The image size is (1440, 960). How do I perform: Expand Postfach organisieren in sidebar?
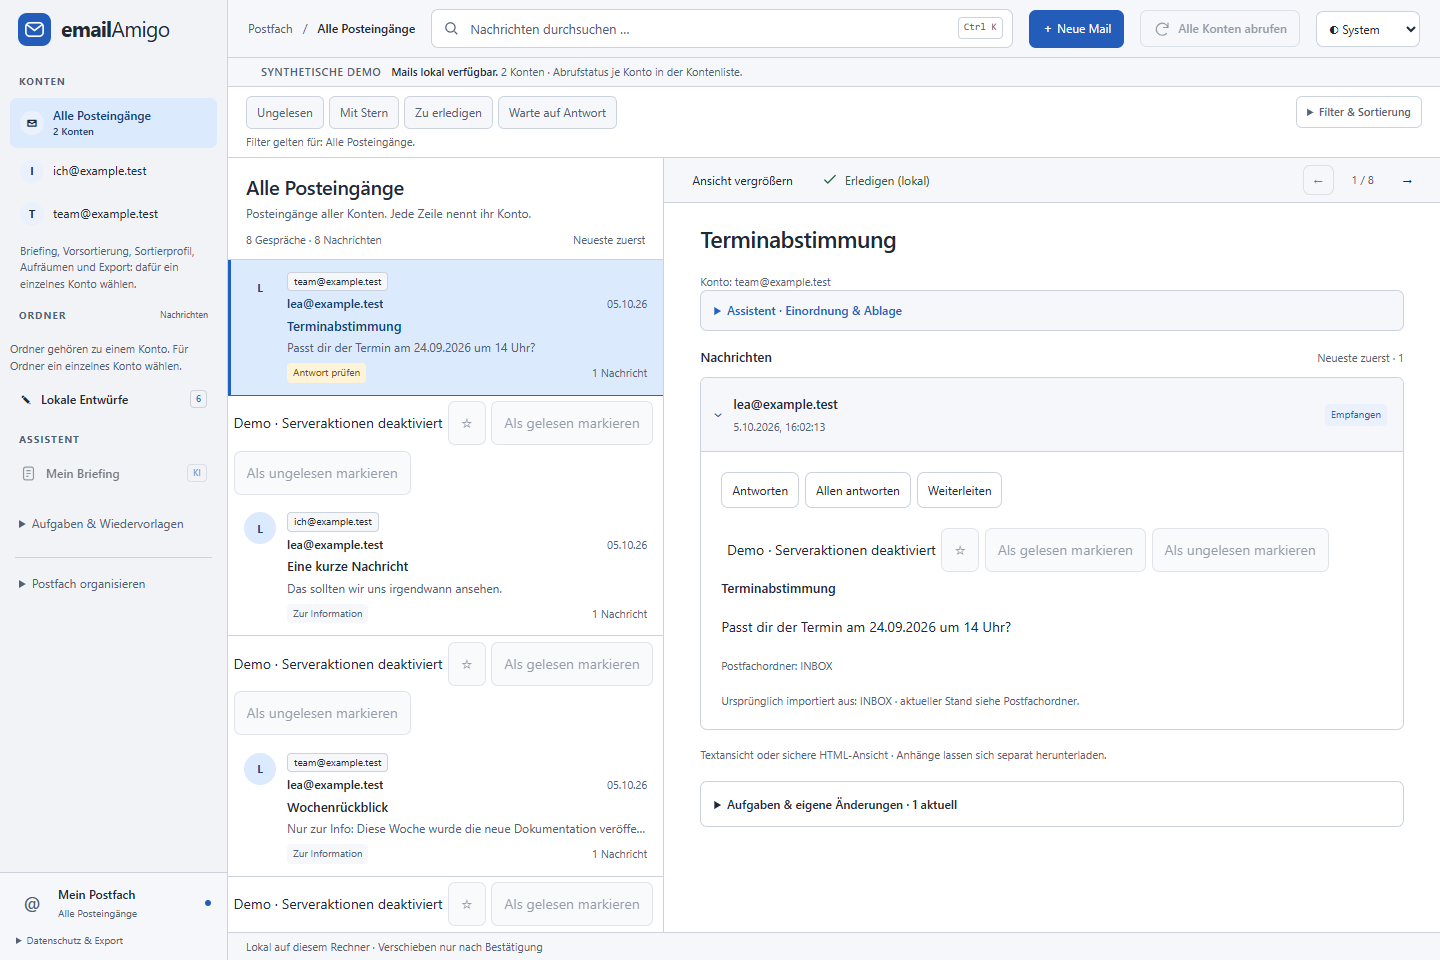tap(82, 584)
